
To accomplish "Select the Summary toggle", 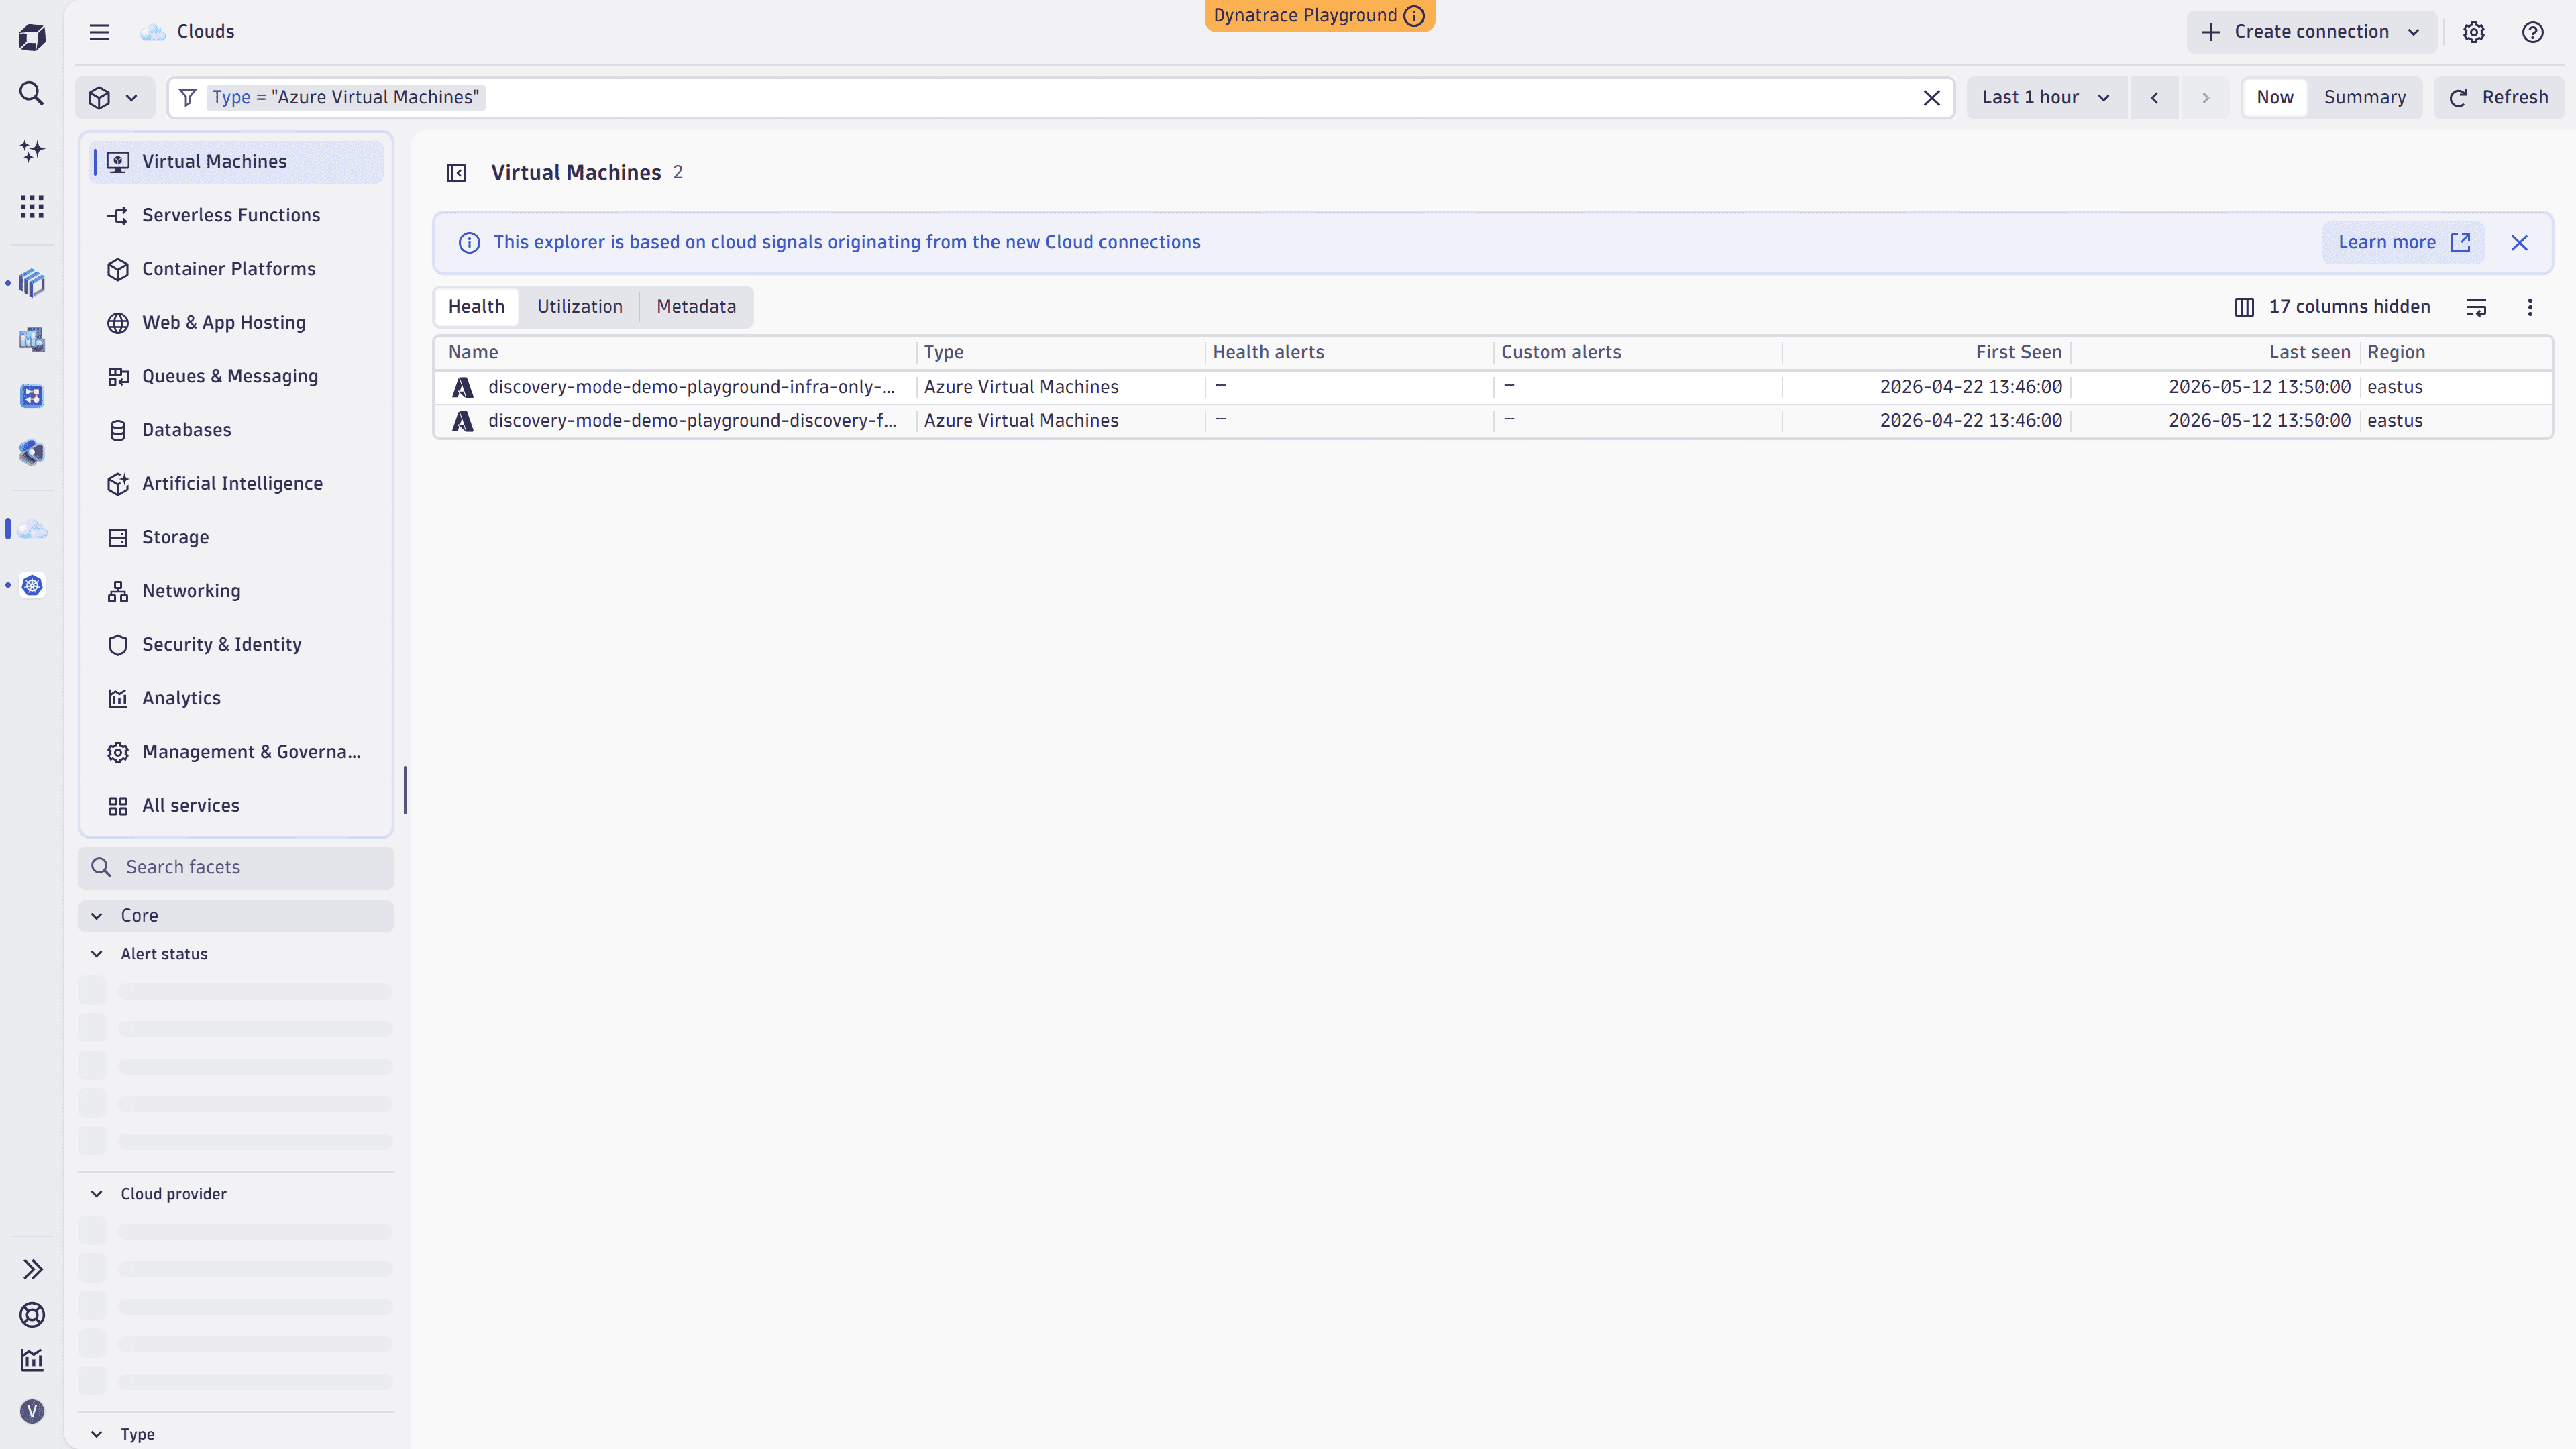I will coord(2364,98).
